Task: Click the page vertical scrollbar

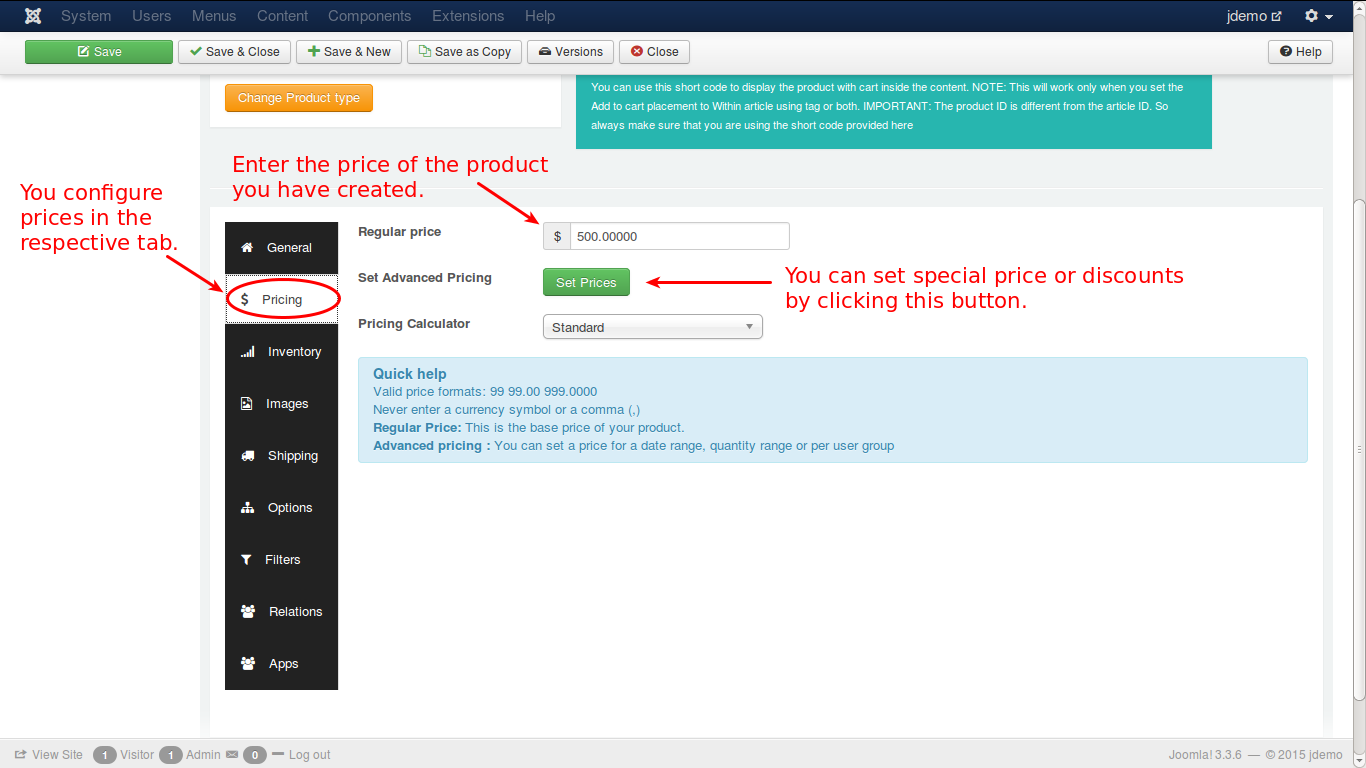Action: click(1358, 450)
